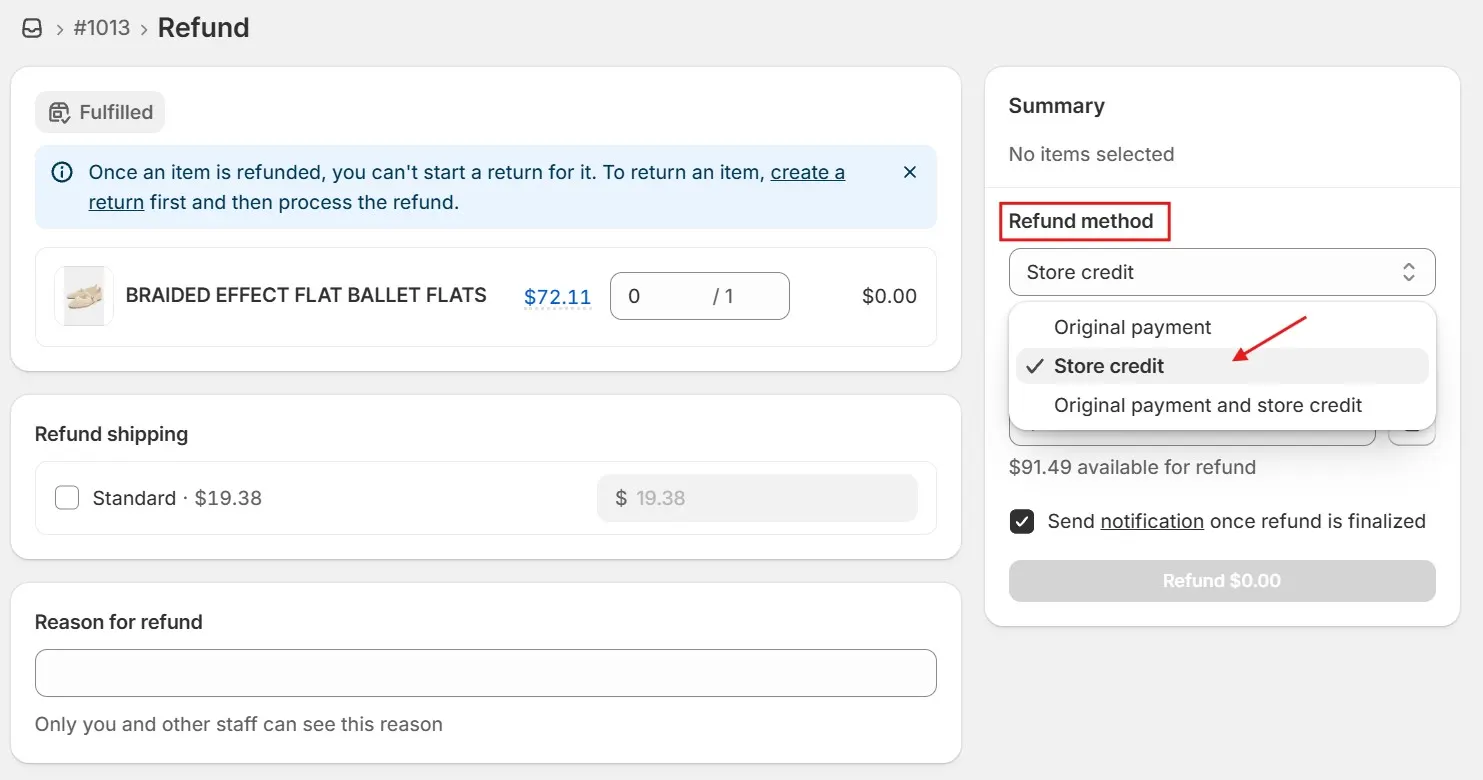Go back to order #1013 breadcrumb
The image size is (1483, 780).
pyautogui.click(x=102, y=28)
